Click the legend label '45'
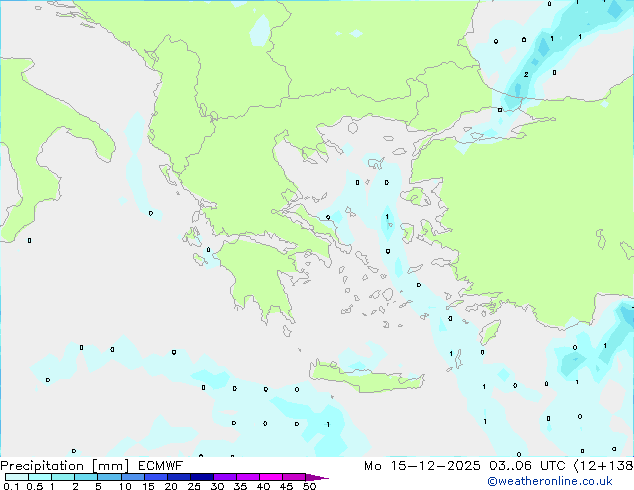This screenshot has width=634, height=490. point(286,486)
